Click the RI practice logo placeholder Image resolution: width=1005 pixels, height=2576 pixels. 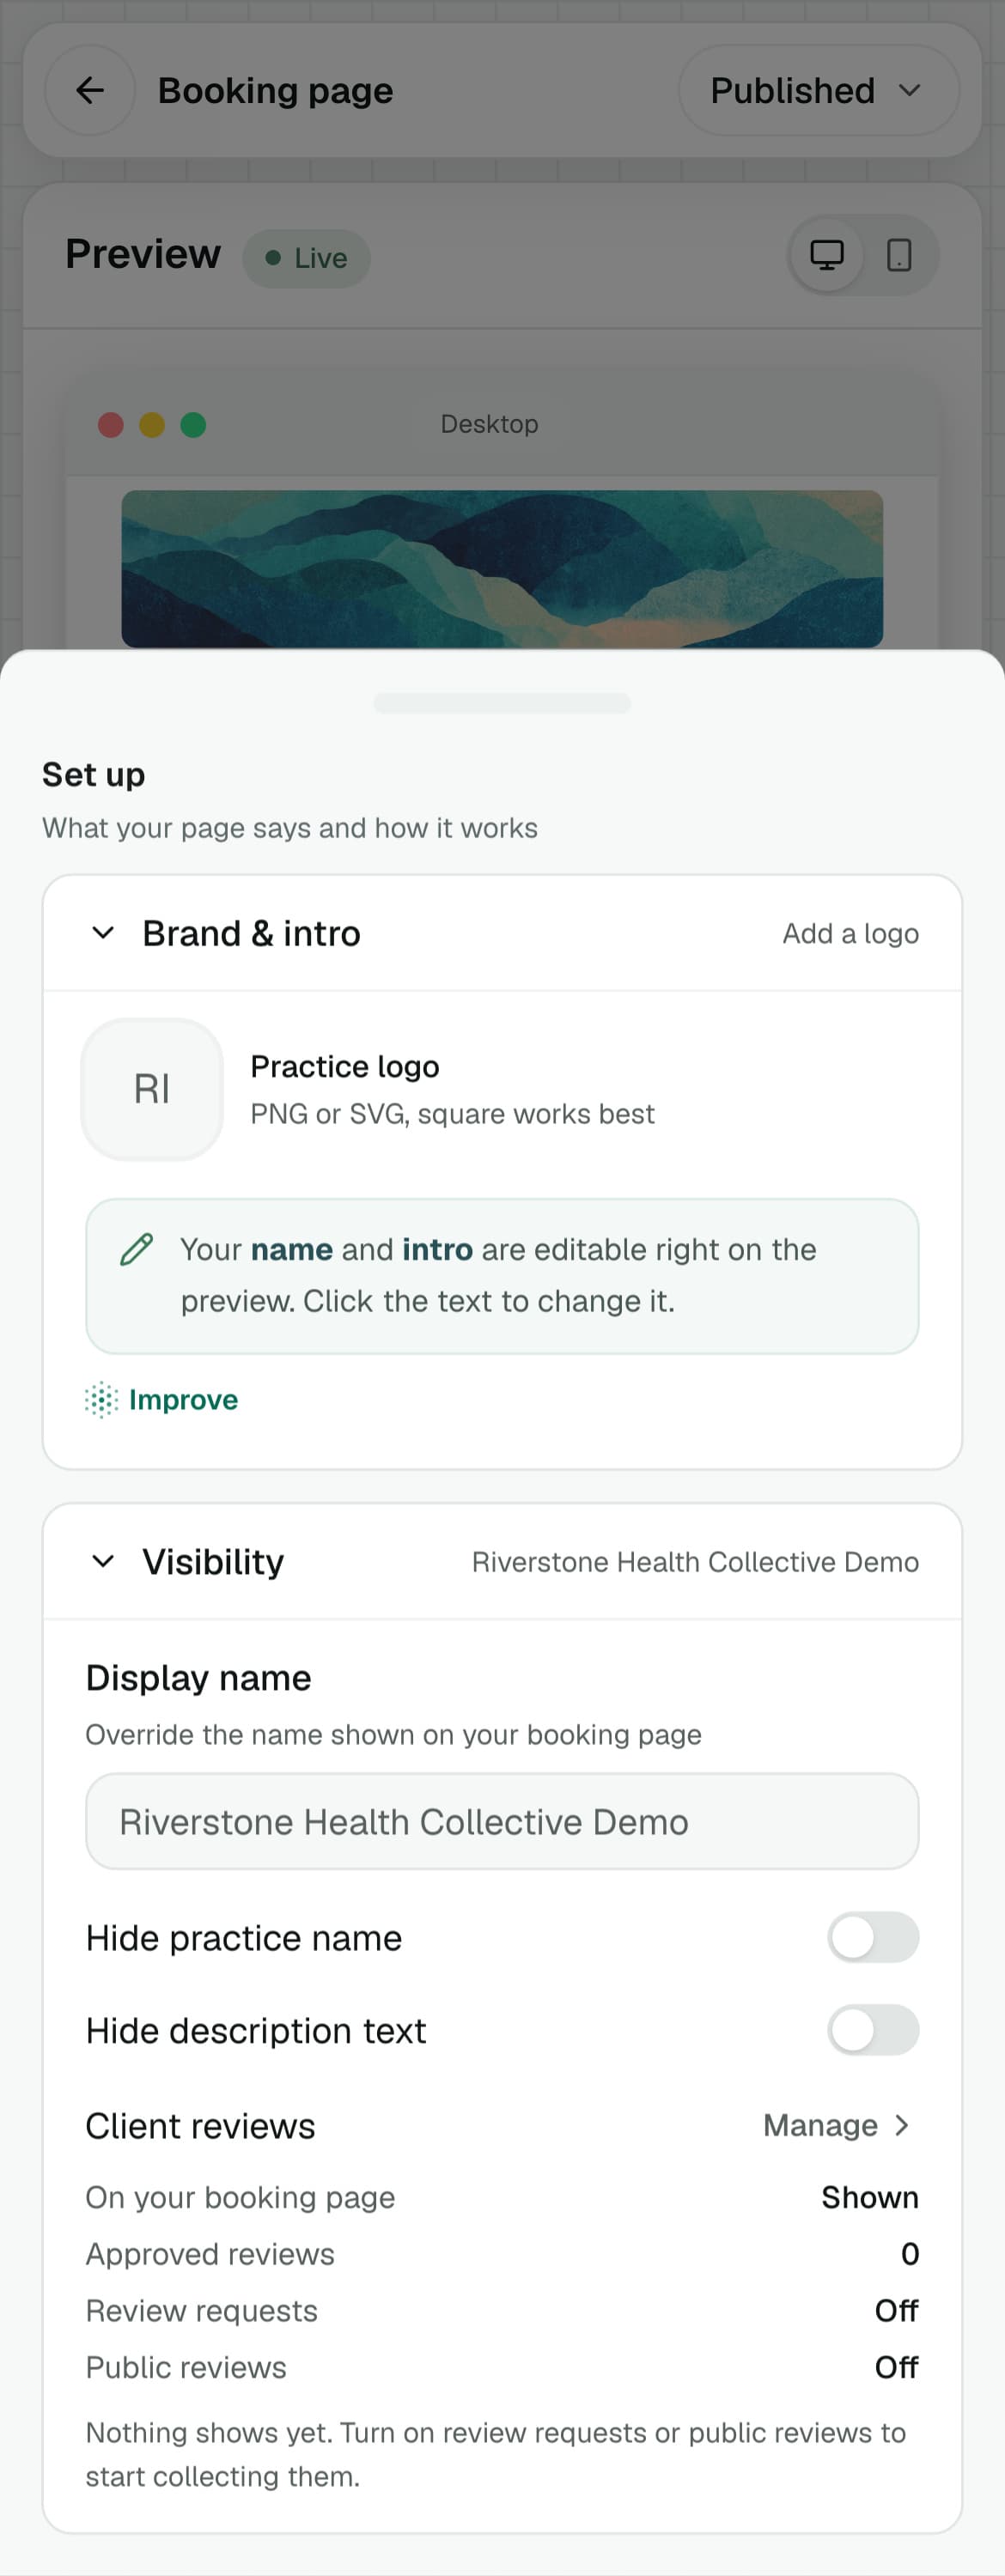(152, 1089)
